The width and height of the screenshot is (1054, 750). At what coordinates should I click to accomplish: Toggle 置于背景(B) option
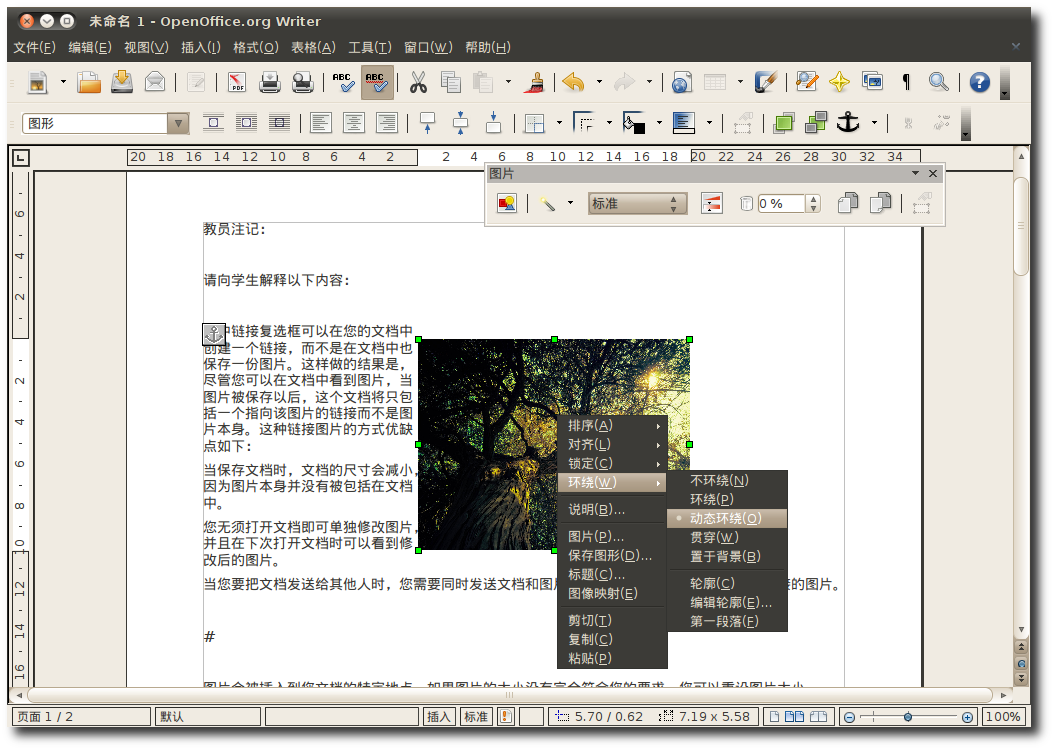pyautogui.click(x=727, y=556)
